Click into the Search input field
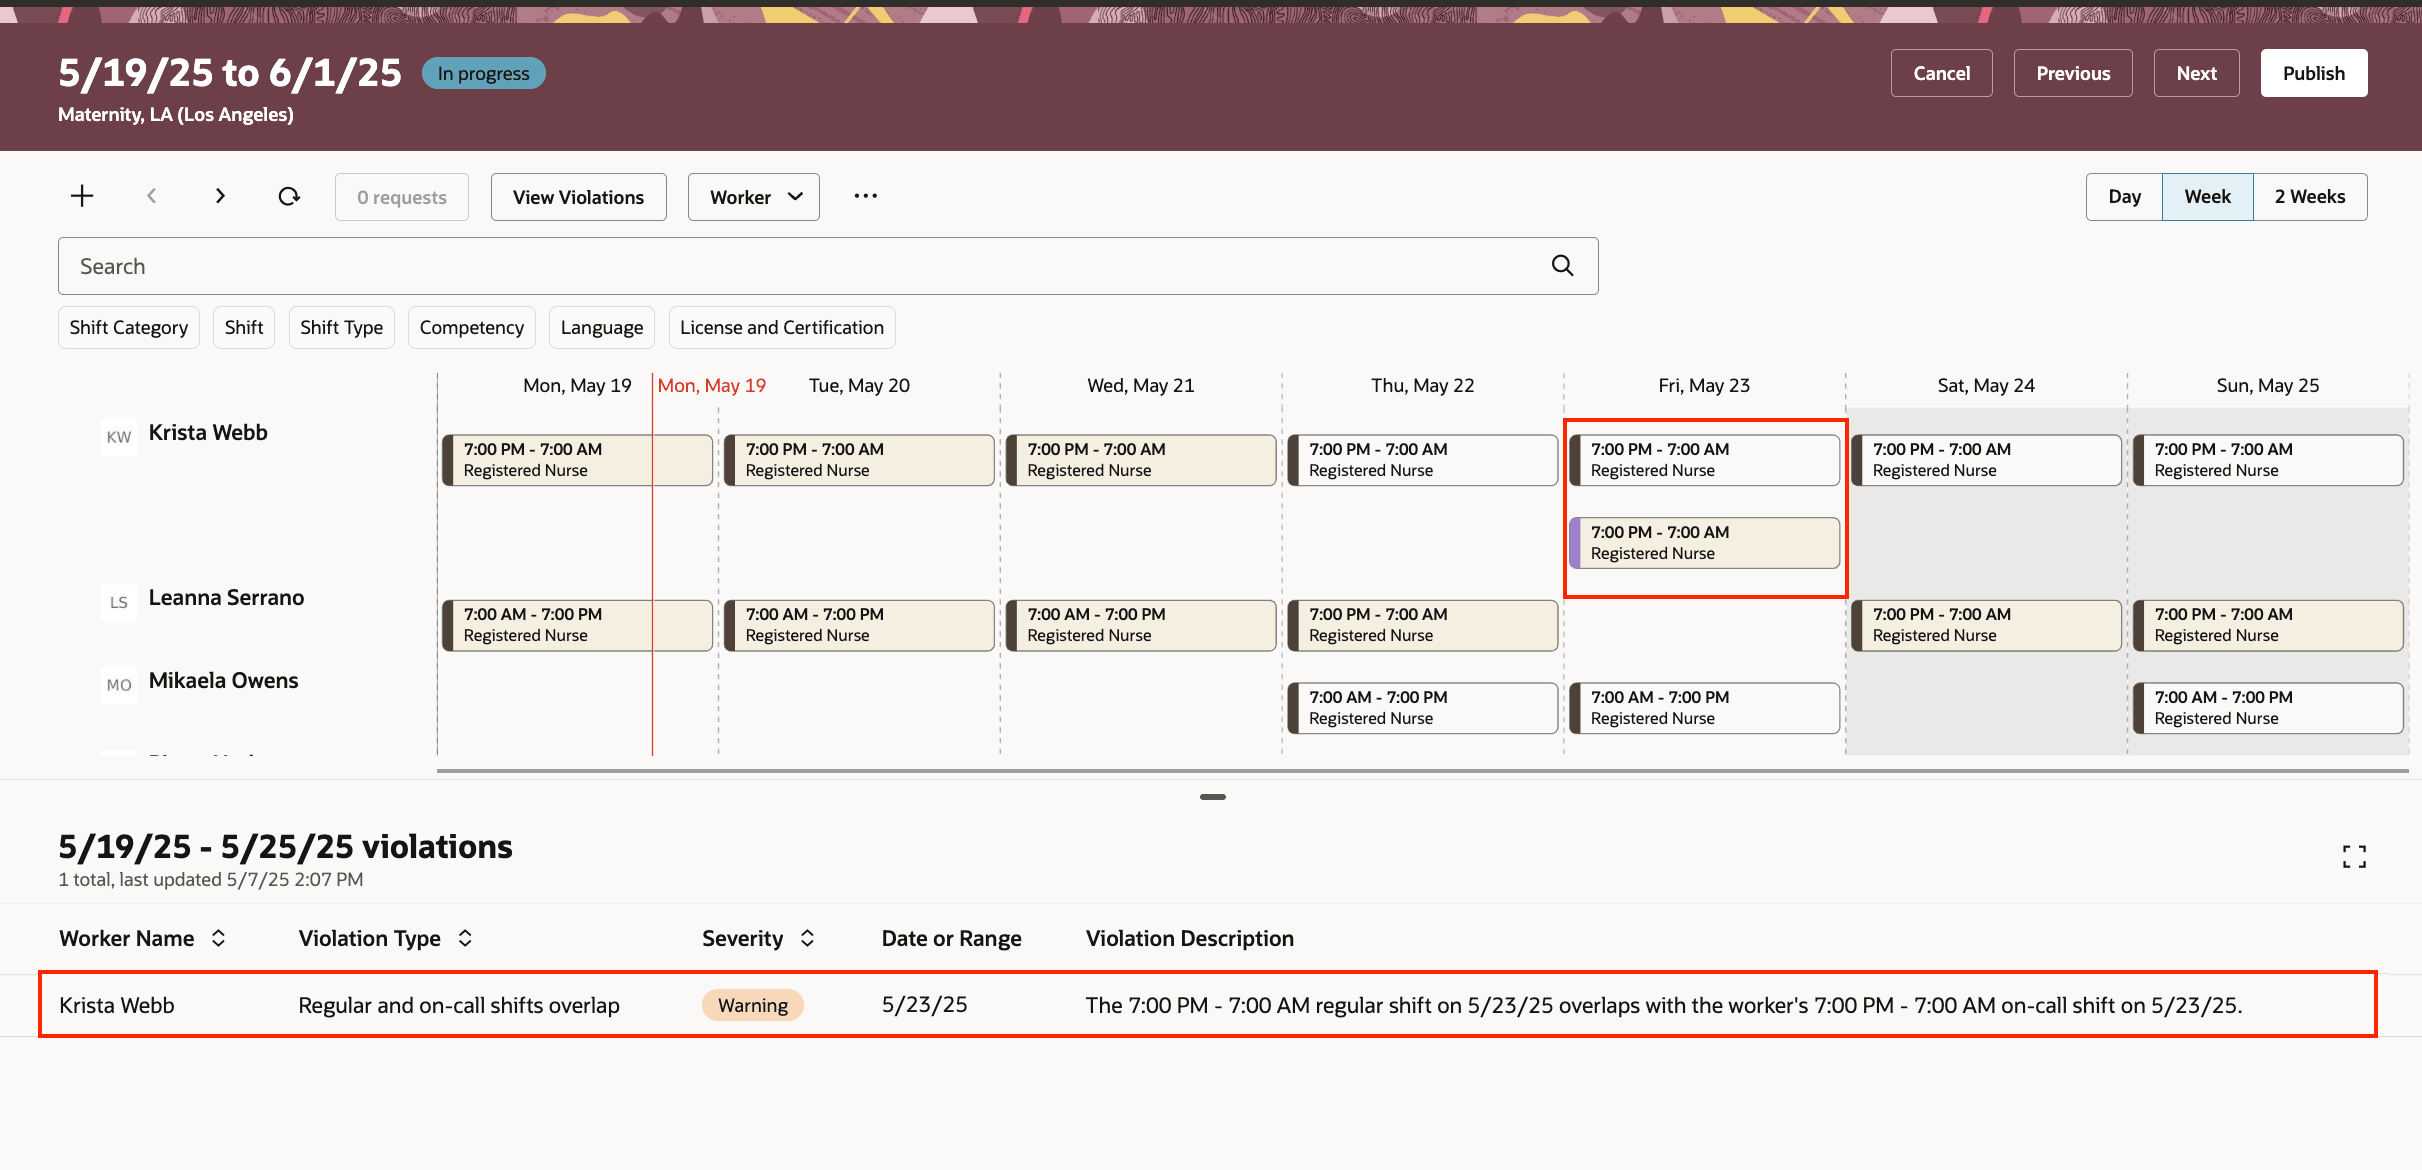The image size is (2422, 1170). click(800, 266)
